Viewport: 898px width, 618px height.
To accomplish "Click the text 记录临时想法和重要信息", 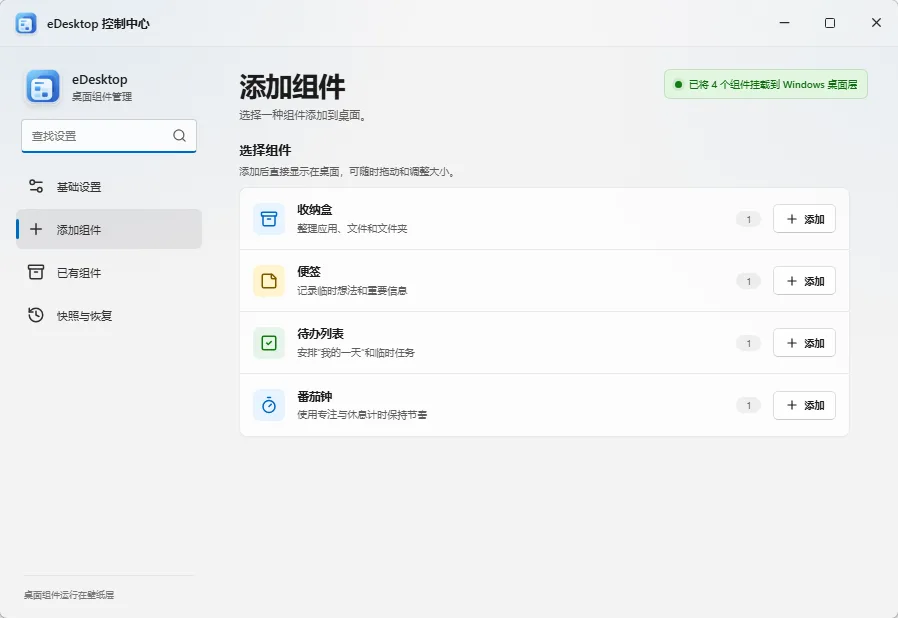I will coord(352,290).
